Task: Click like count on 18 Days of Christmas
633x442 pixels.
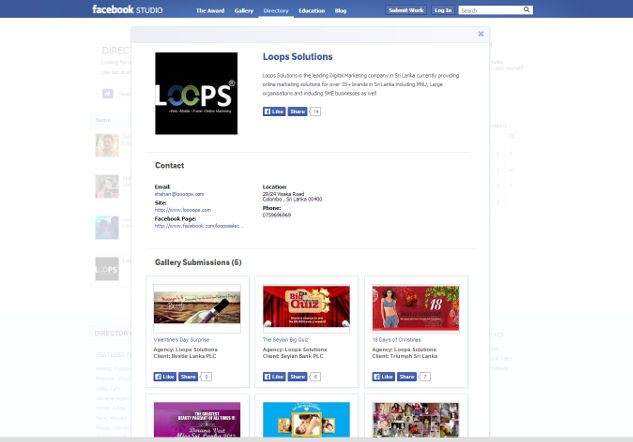Action: 425,377
